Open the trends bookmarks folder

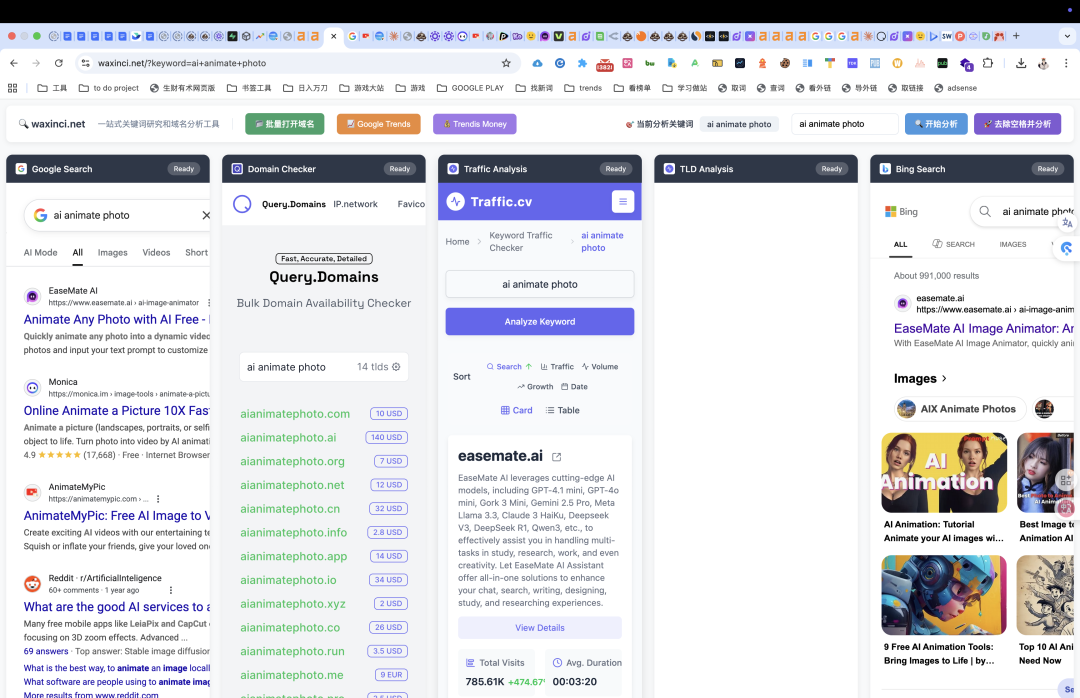coord(583,88)
